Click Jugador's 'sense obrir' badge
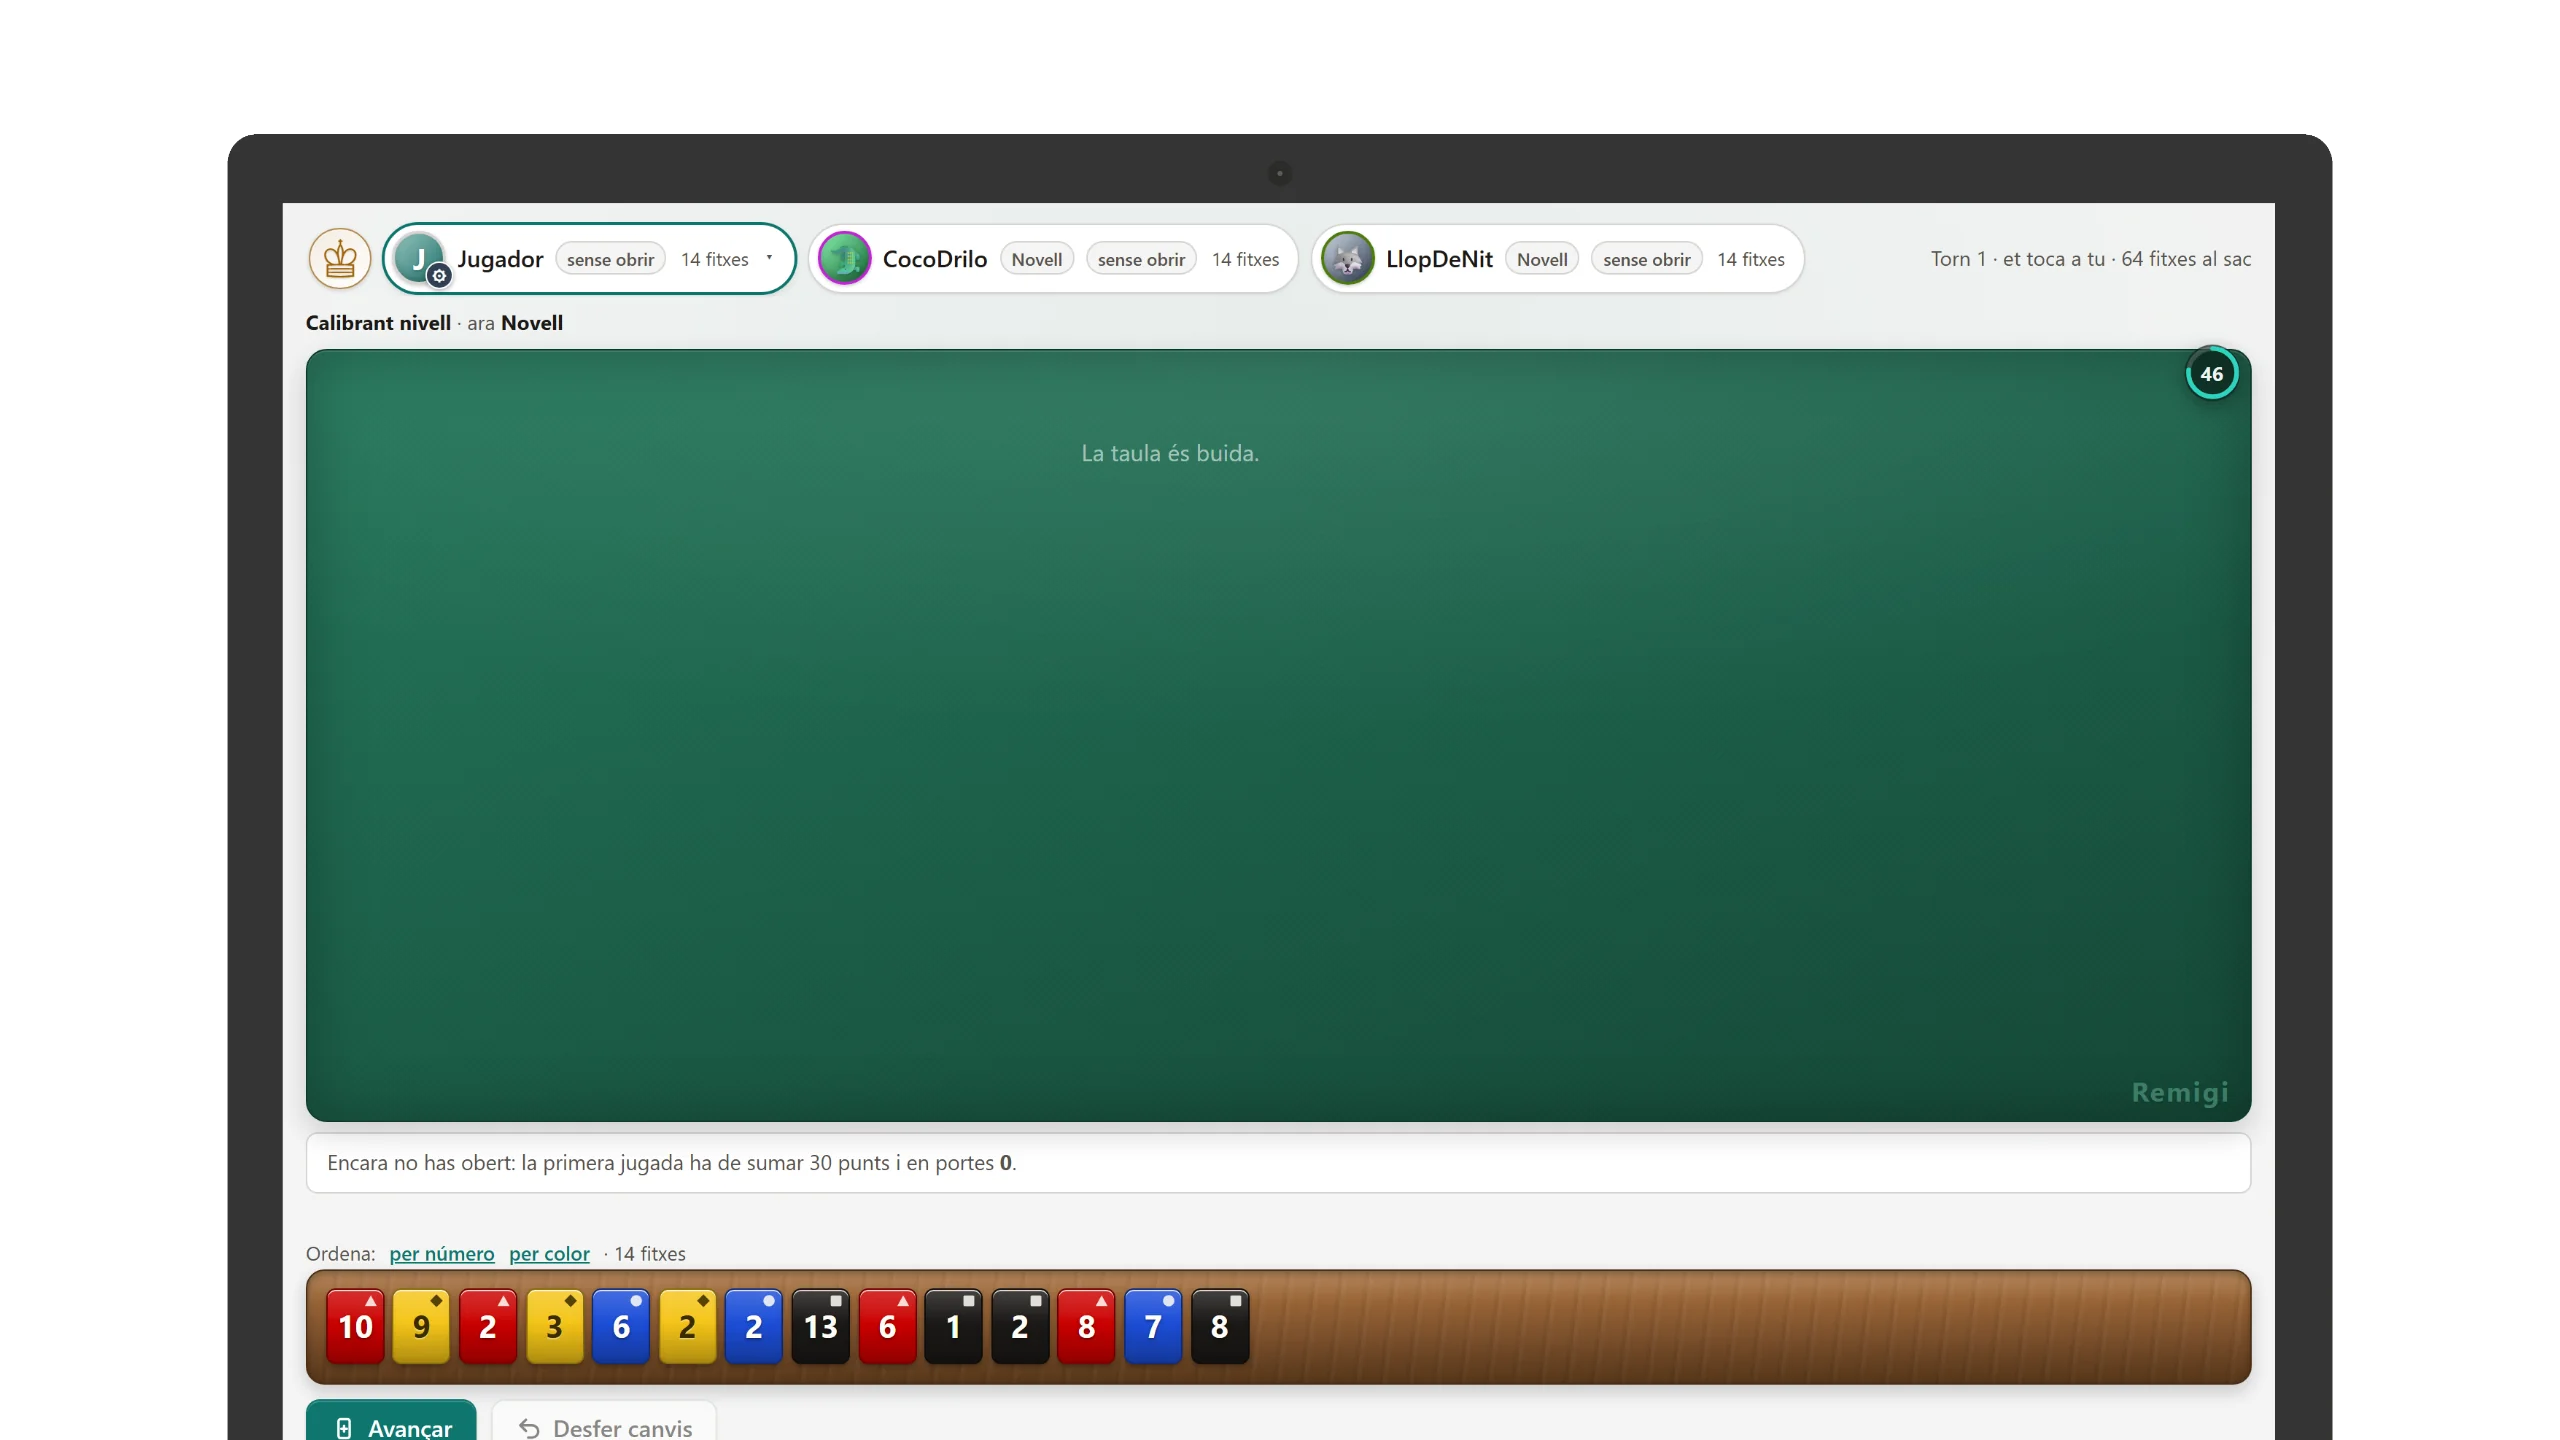 click(610, 259)
